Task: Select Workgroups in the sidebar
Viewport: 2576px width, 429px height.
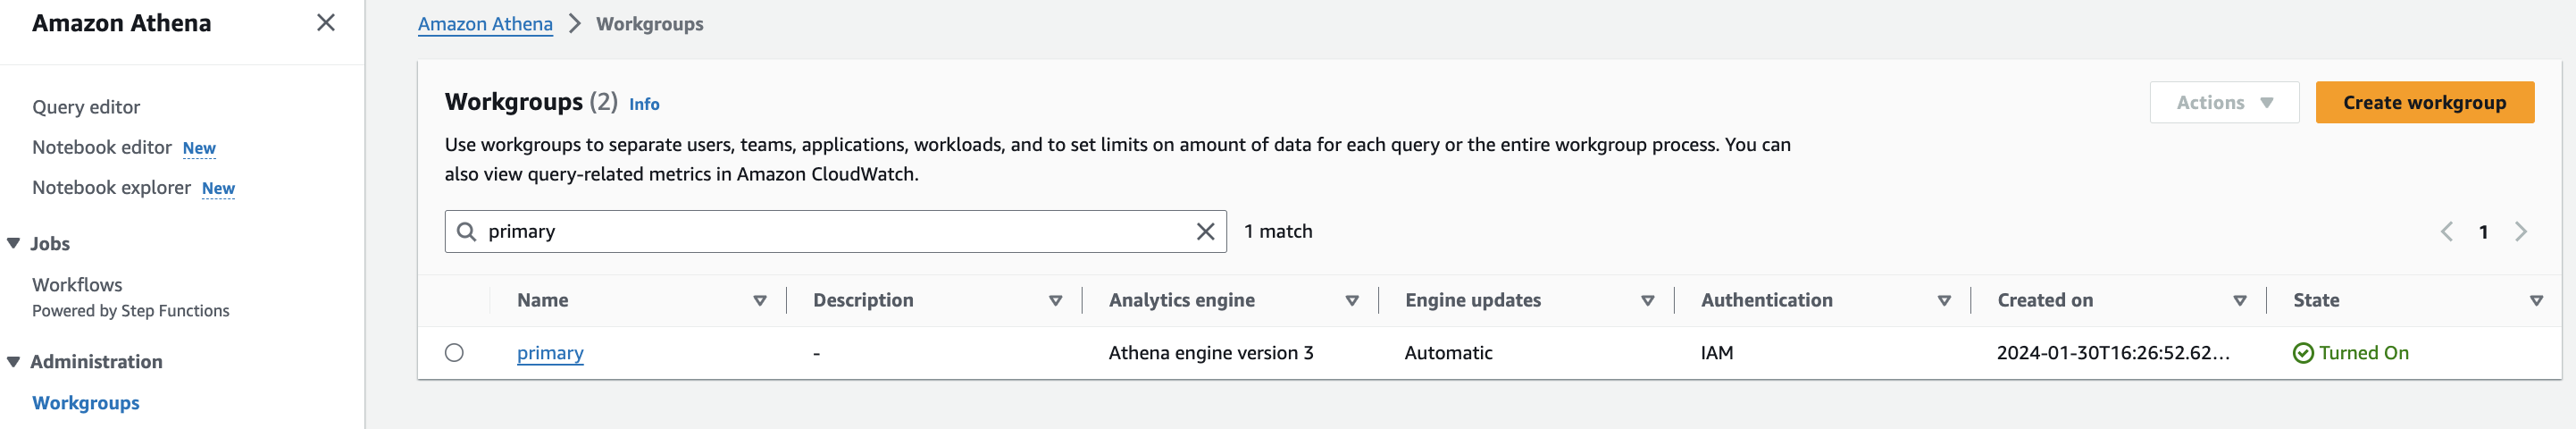Action: point(86,403)
